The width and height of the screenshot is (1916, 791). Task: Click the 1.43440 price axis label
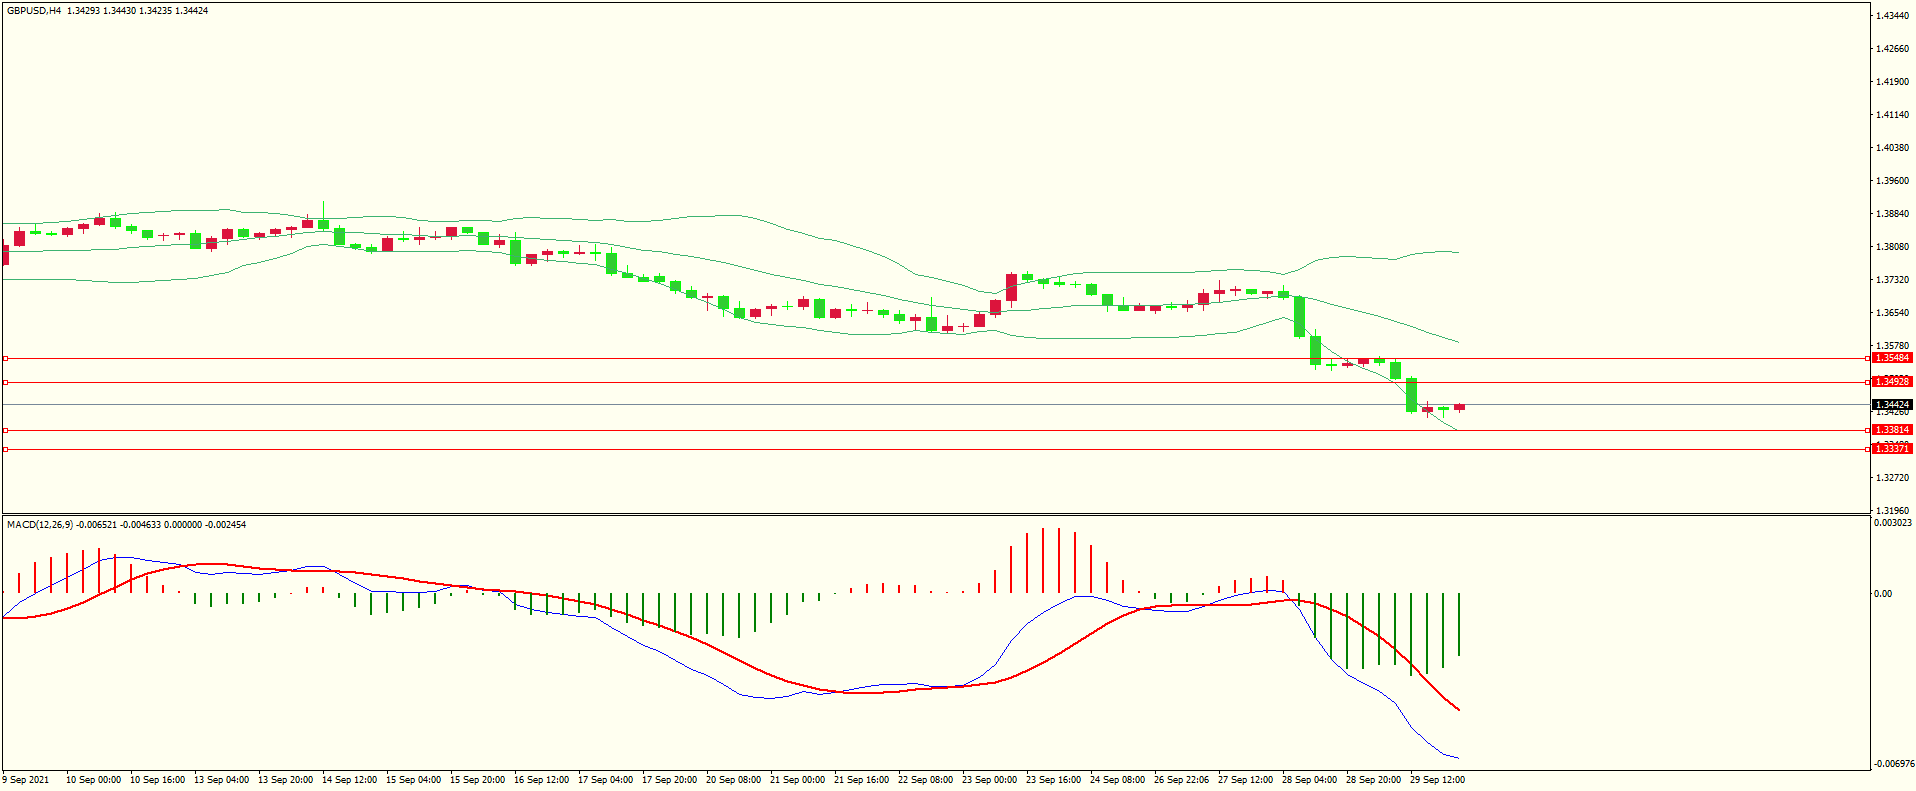(1893, 16)
